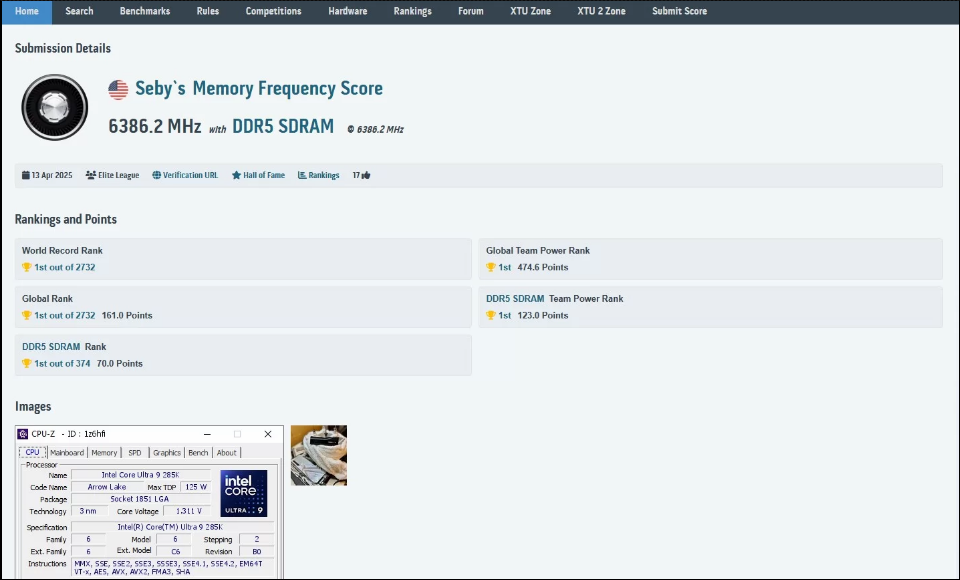Click the chart icon next to Rankings
The width and height of the screenshot is (960, 580).
302,175
